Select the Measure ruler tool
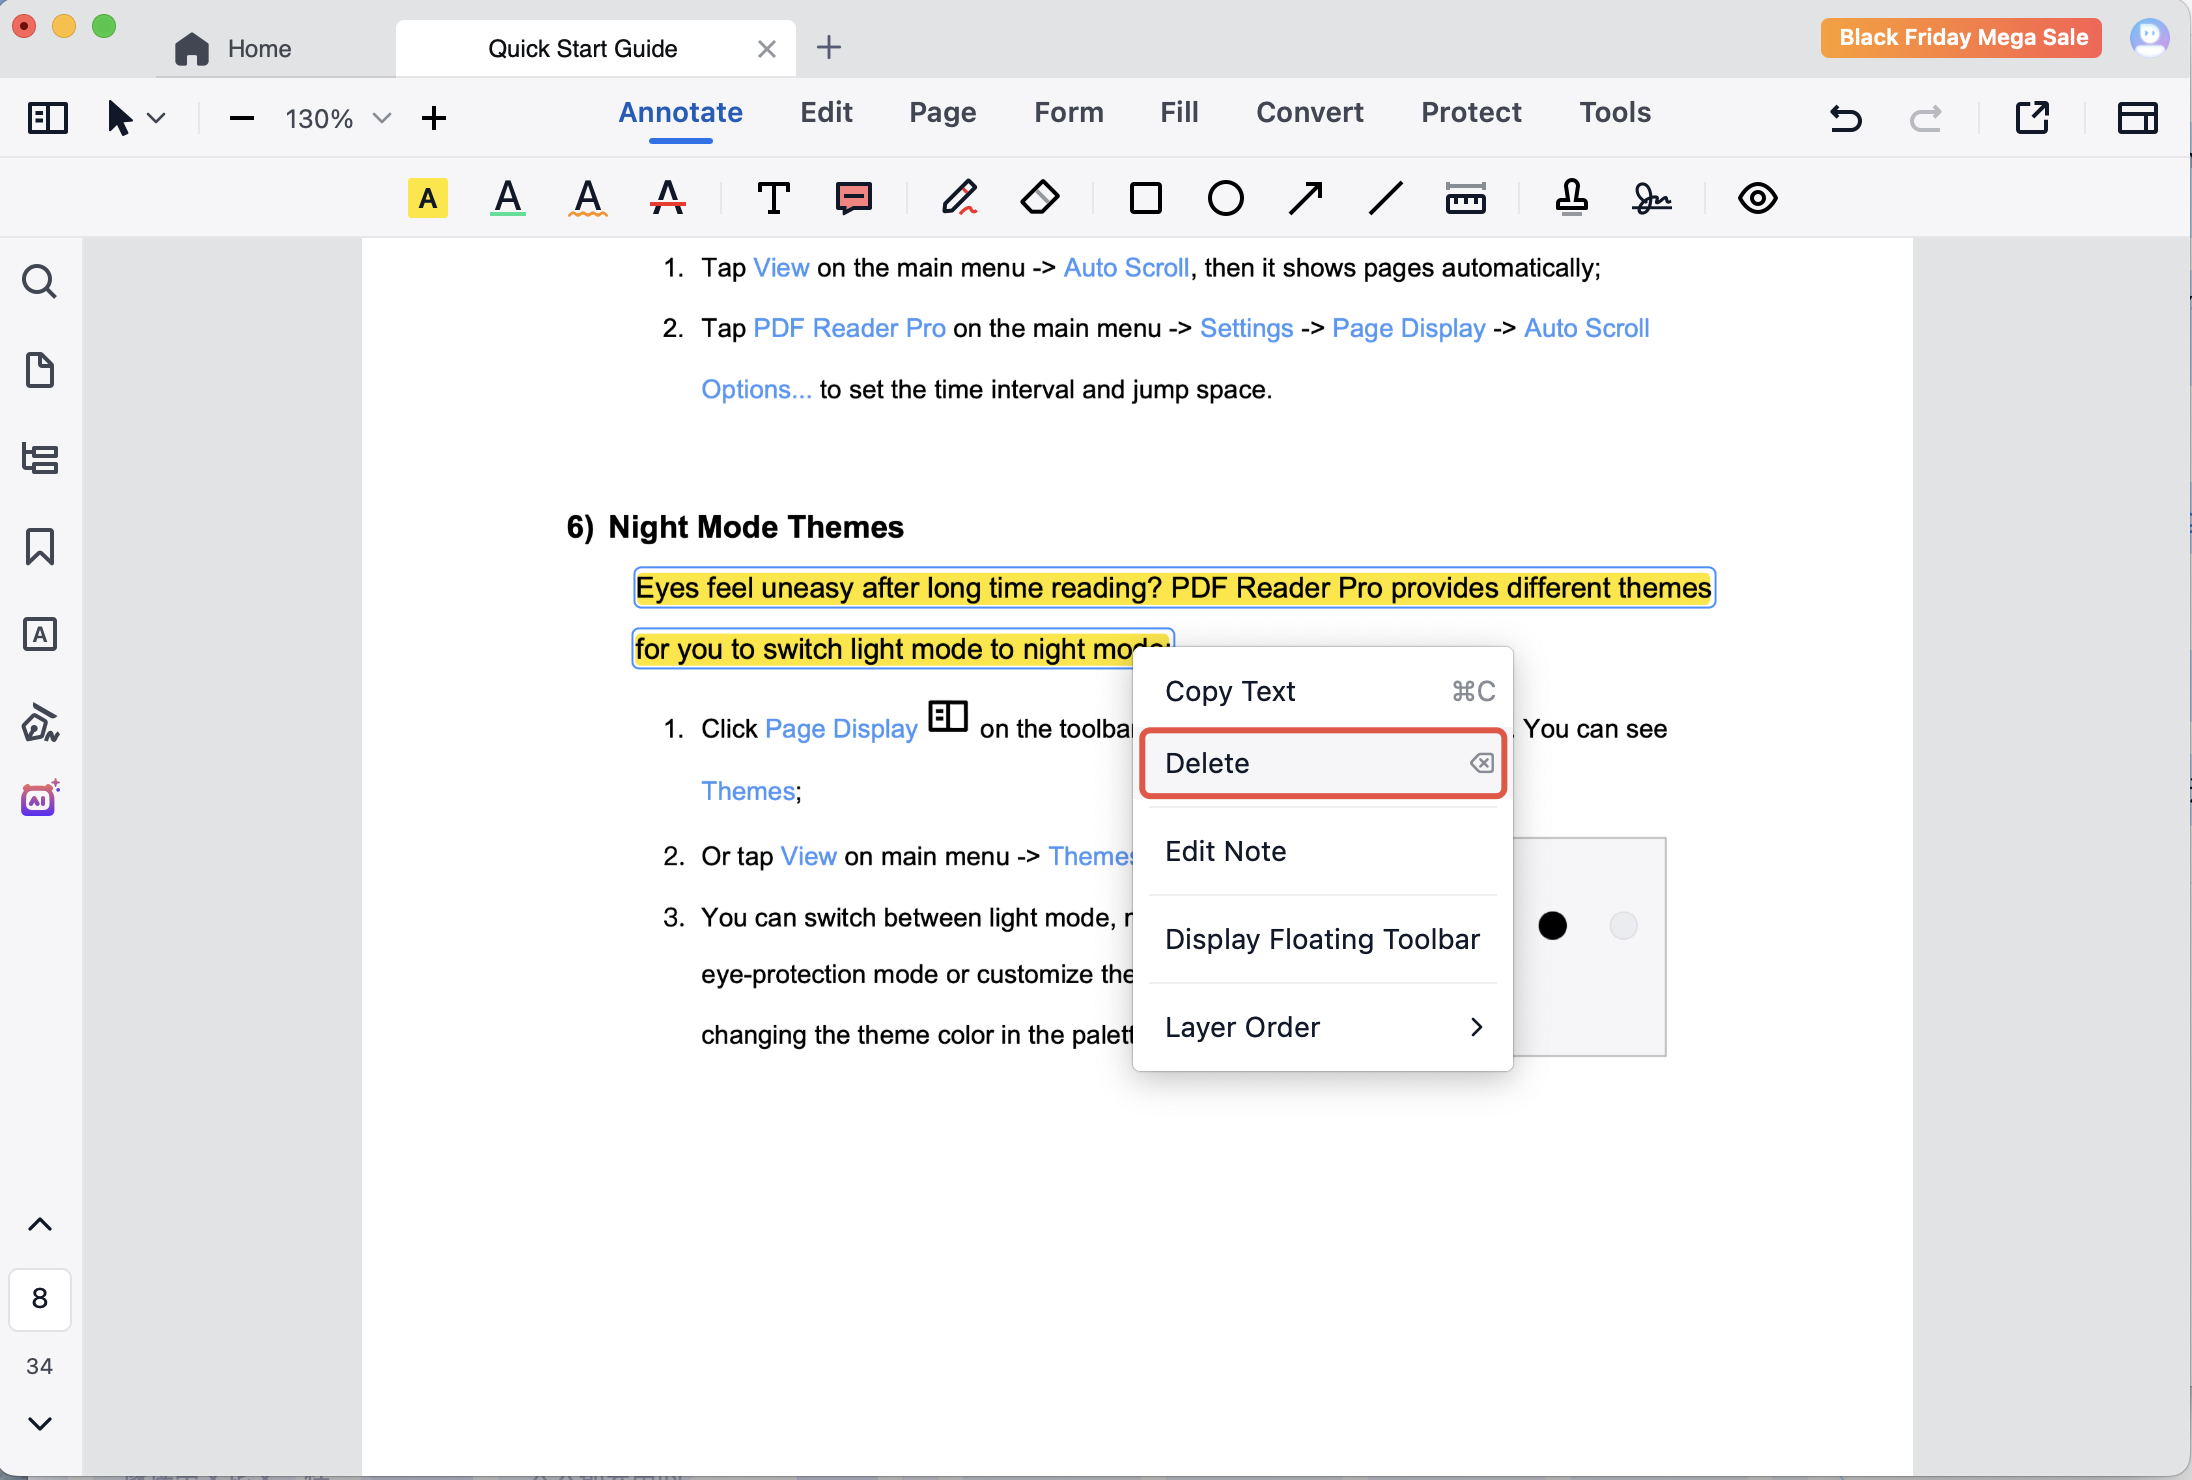Image resolution: width=2192 pixels, height=1480 pixels. pyautogui.click(x=1465, y=198)
